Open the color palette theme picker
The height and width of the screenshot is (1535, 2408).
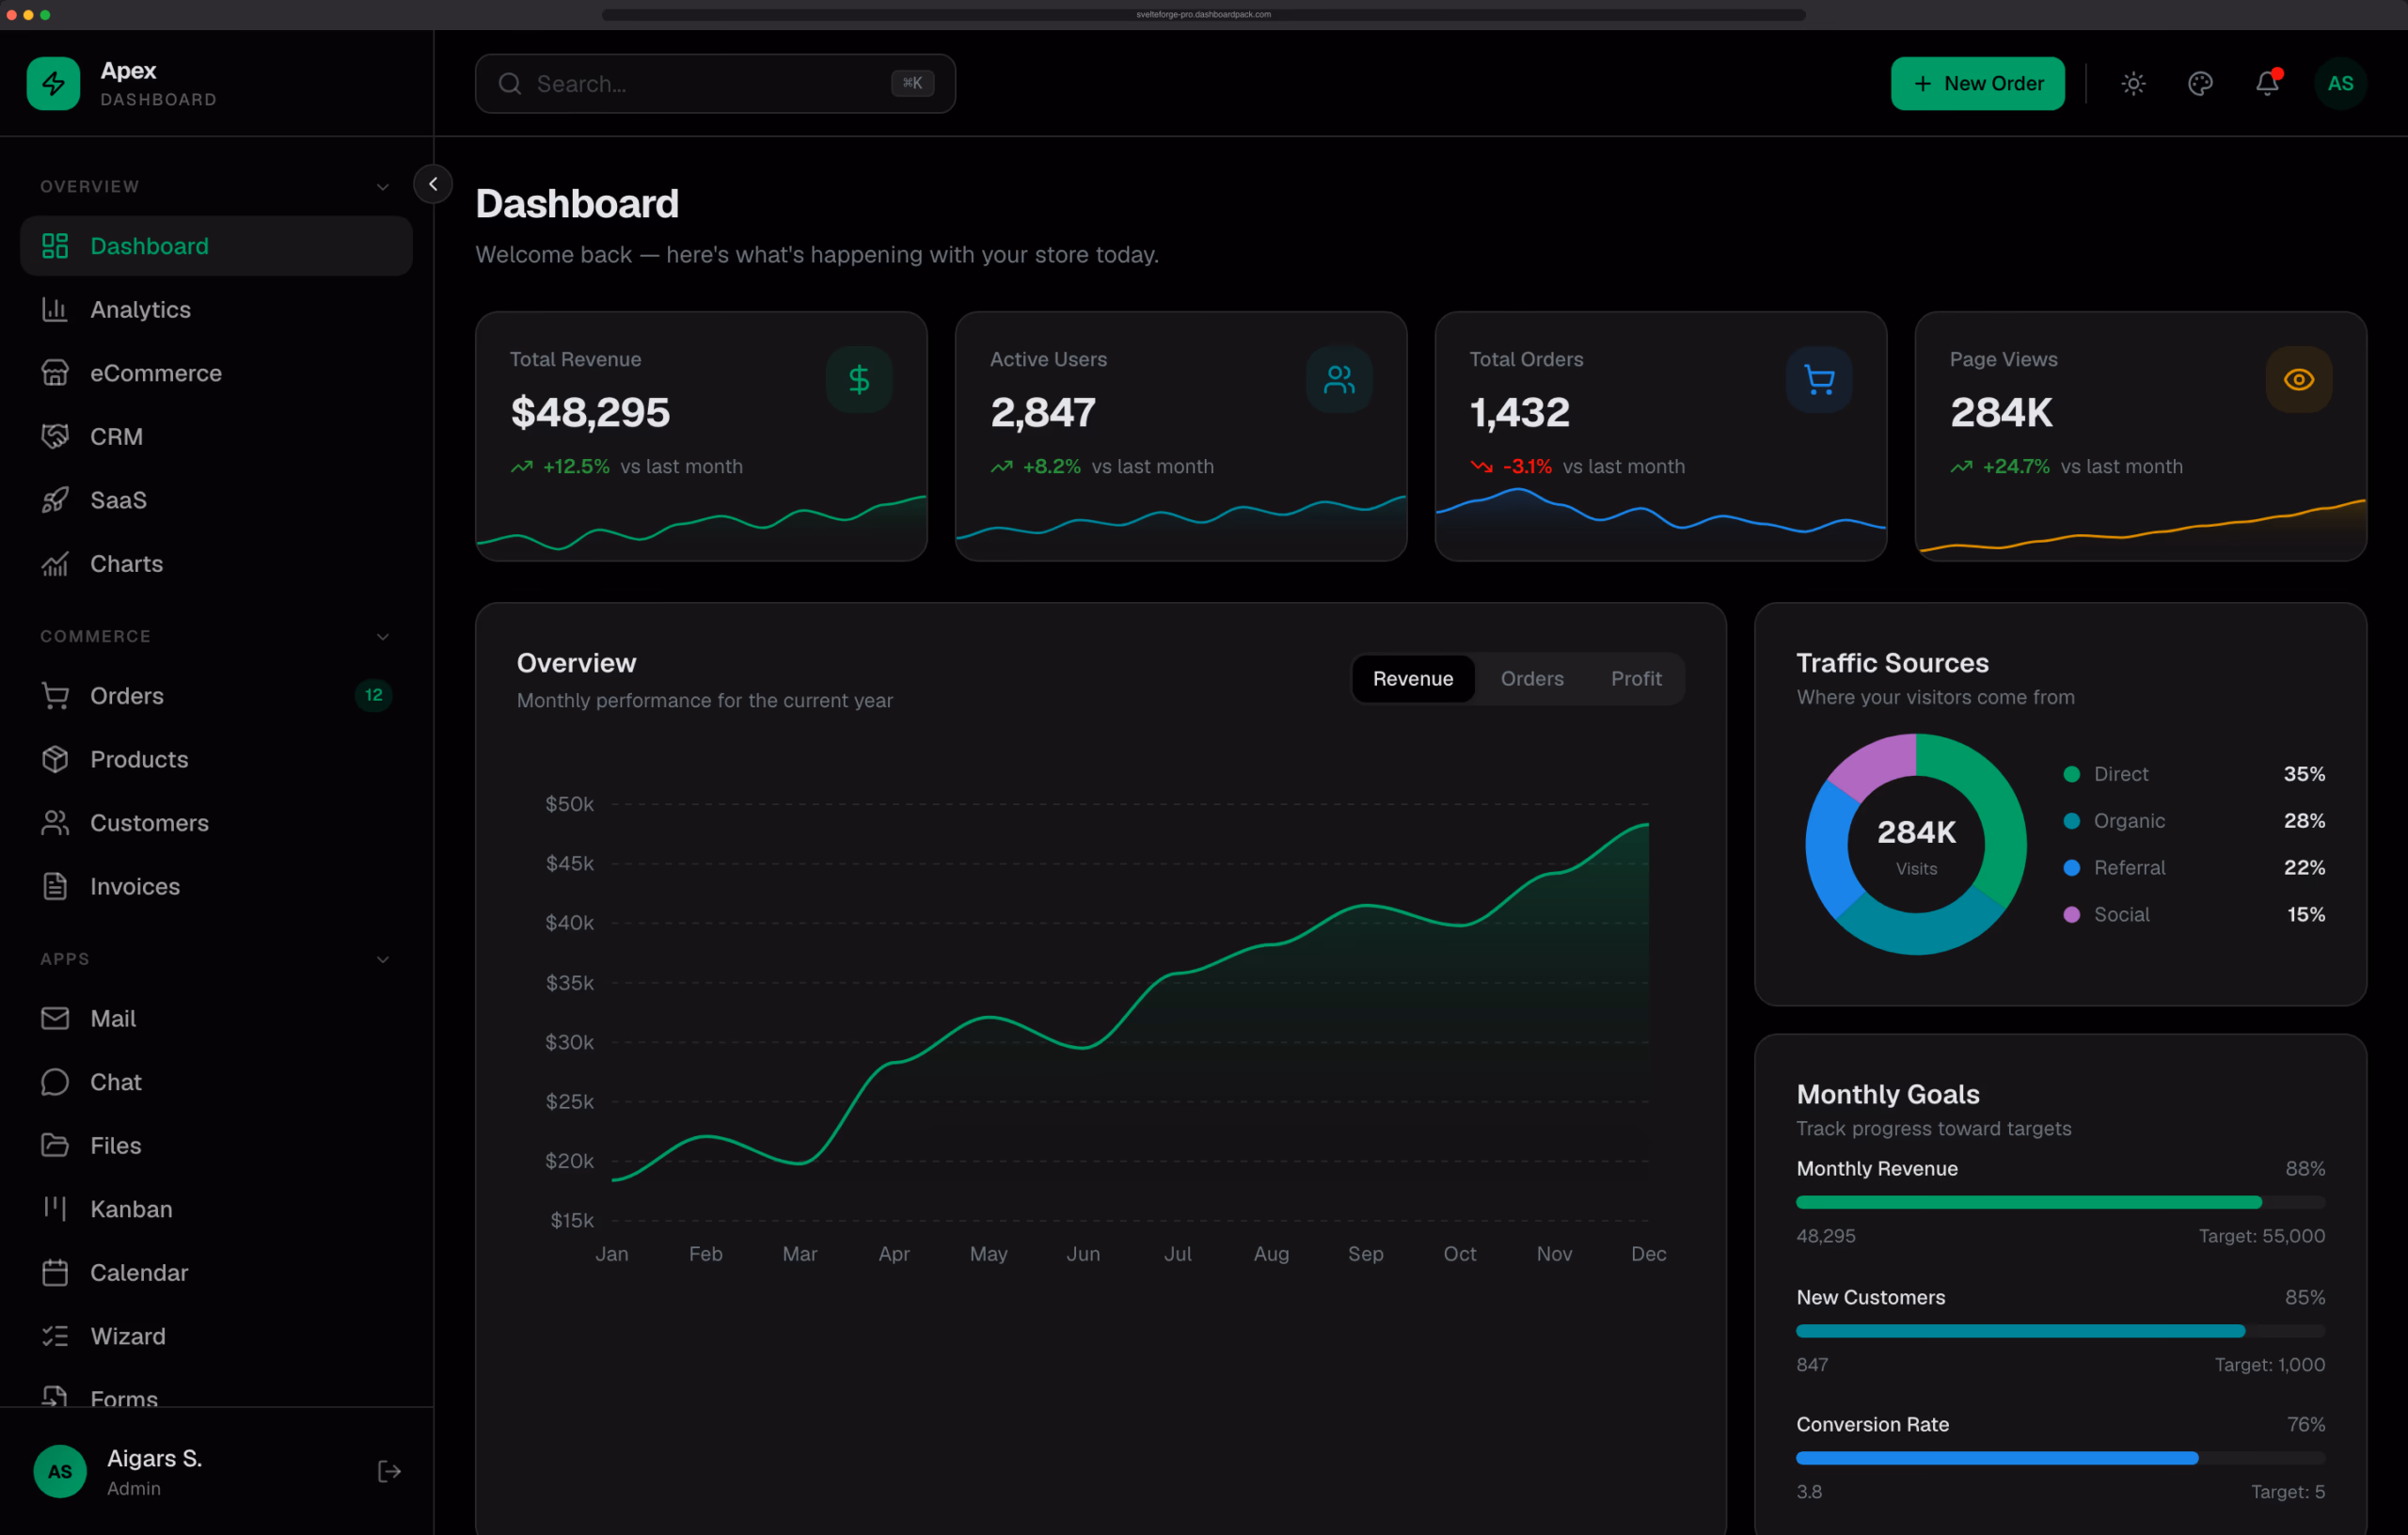tap(2200, 84)
